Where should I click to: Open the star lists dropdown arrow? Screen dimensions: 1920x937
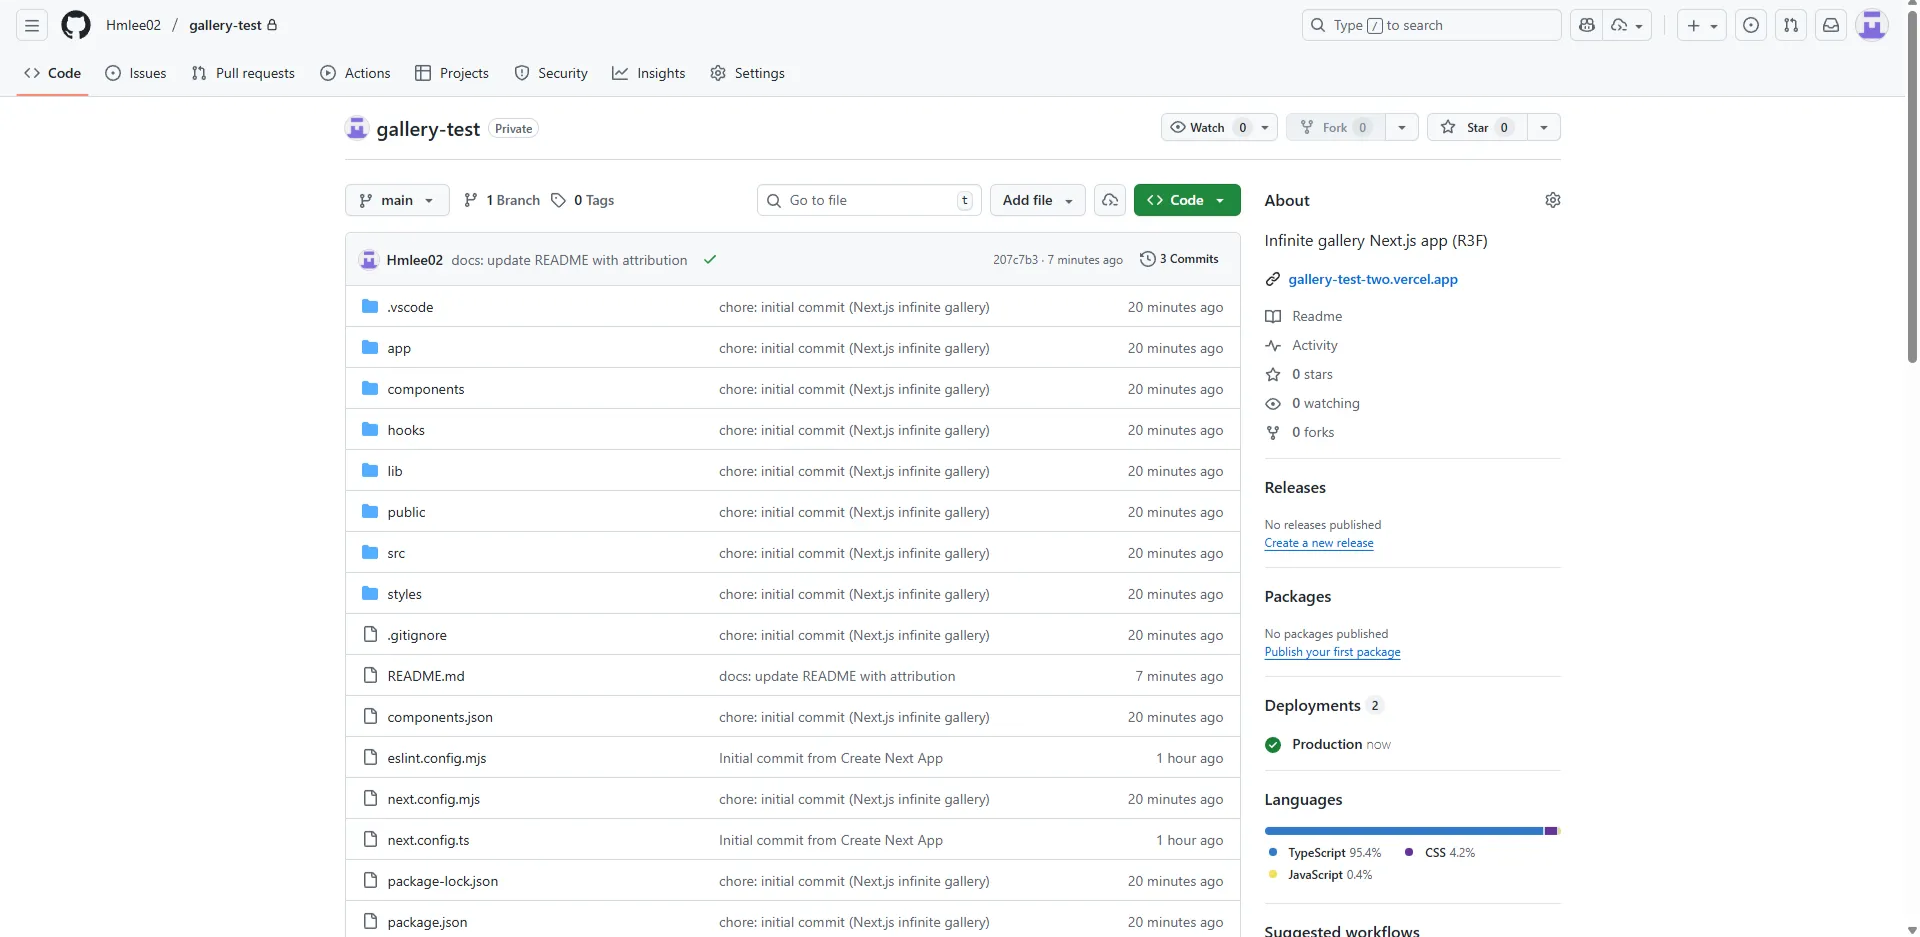1543,127
